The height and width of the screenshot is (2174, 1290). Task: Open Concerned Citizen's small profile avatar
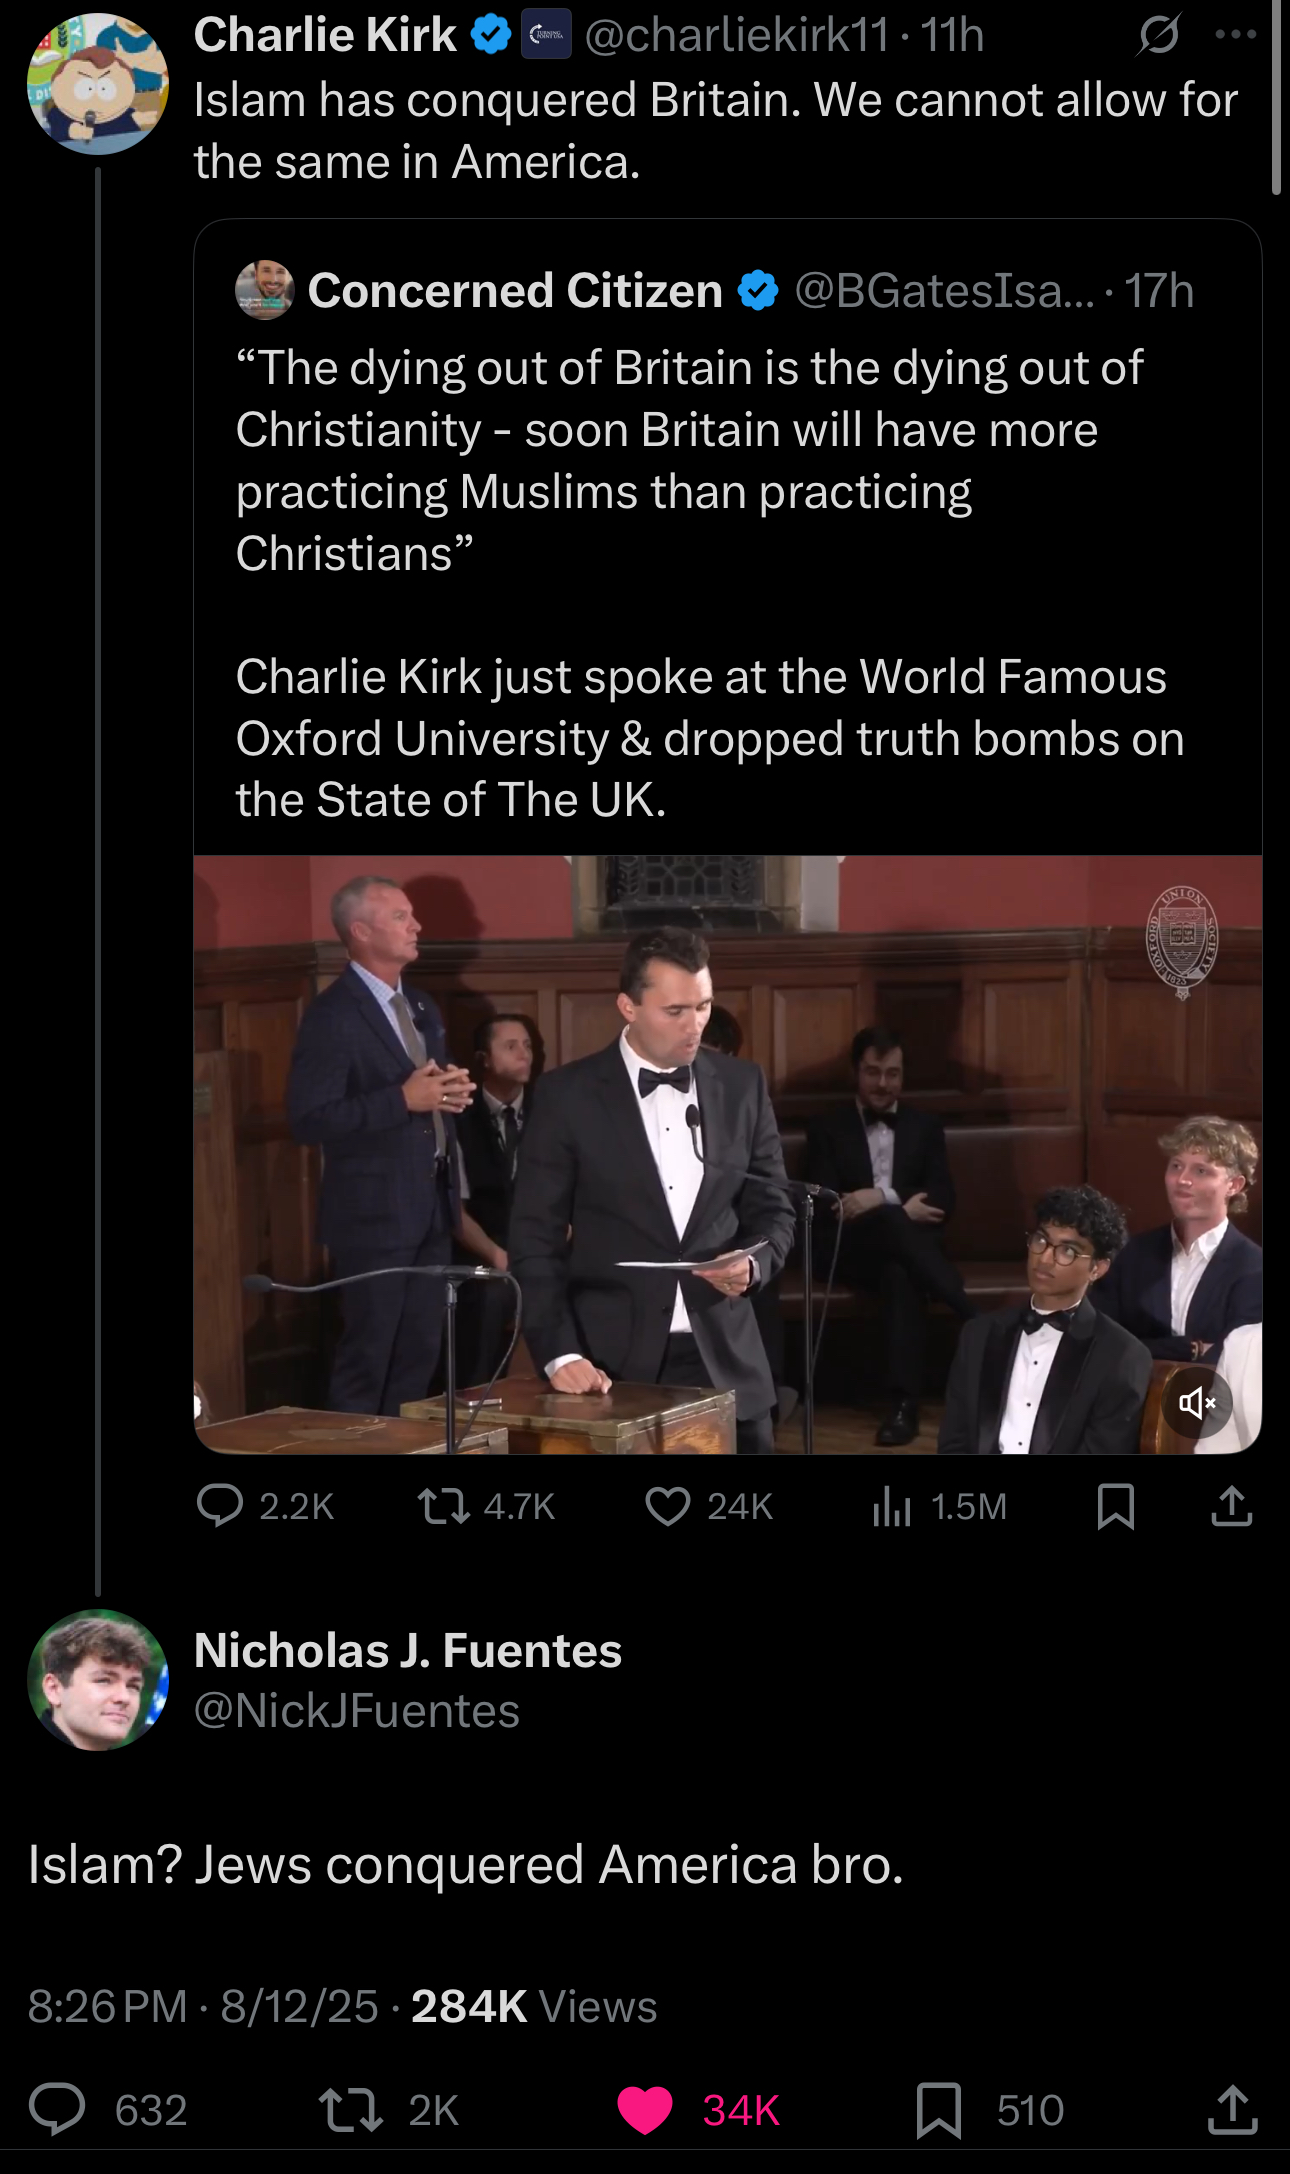coord(264,291)
